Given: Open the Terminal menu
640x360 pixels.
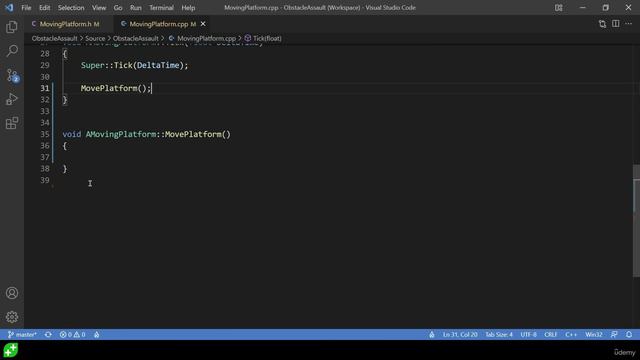Looking at the screenshot, I should tap(161, 8).
